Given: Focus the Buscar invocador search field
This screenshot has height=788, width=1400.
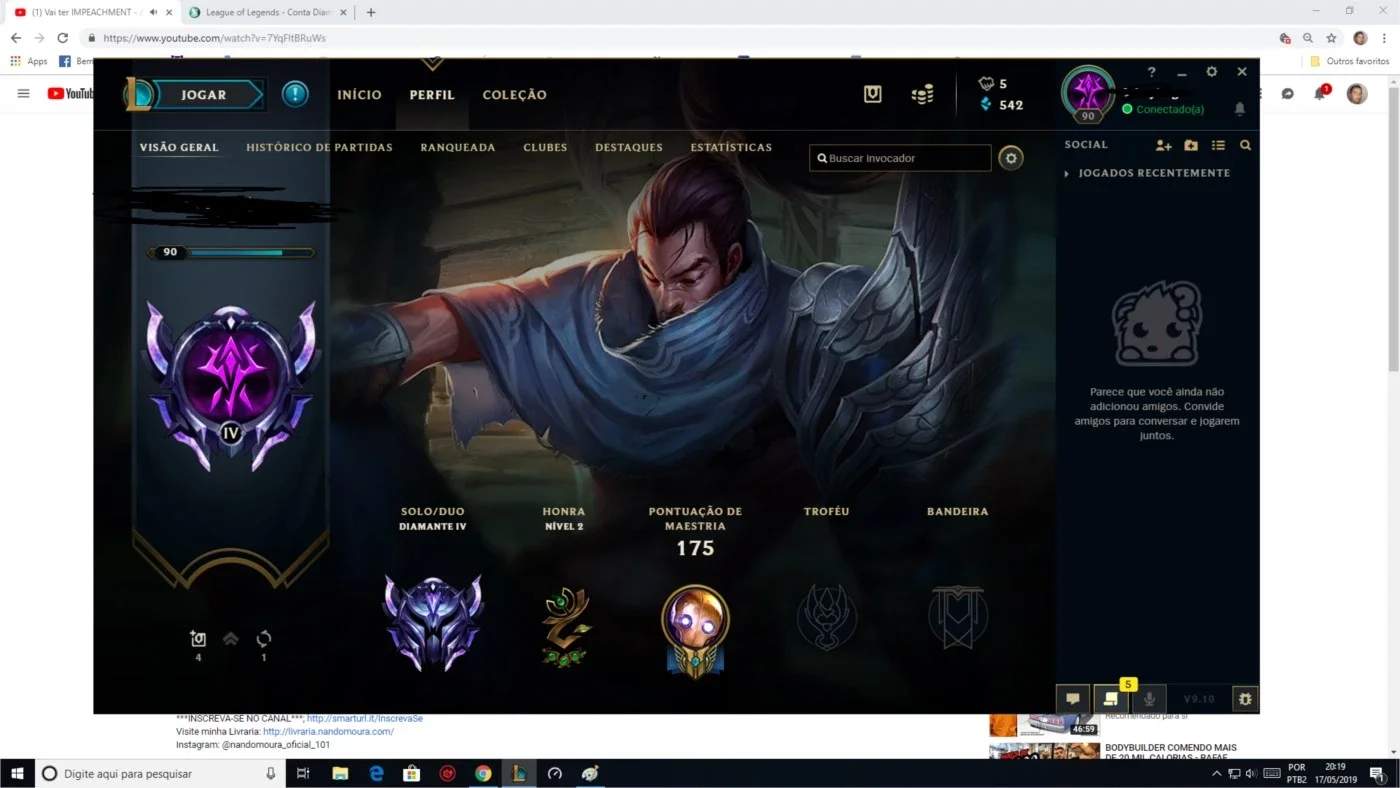Looking at the screenshot, I should point(900,158).
